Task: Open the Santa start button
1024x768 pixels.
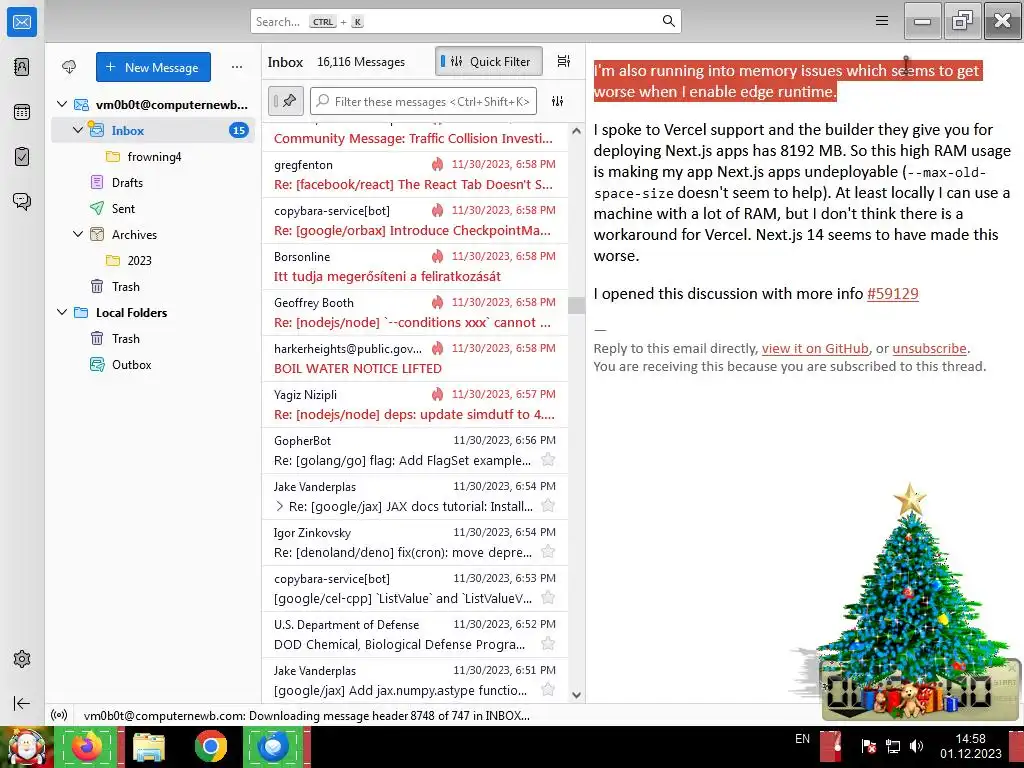Action: pyautogui.click(x=26, y=746)
